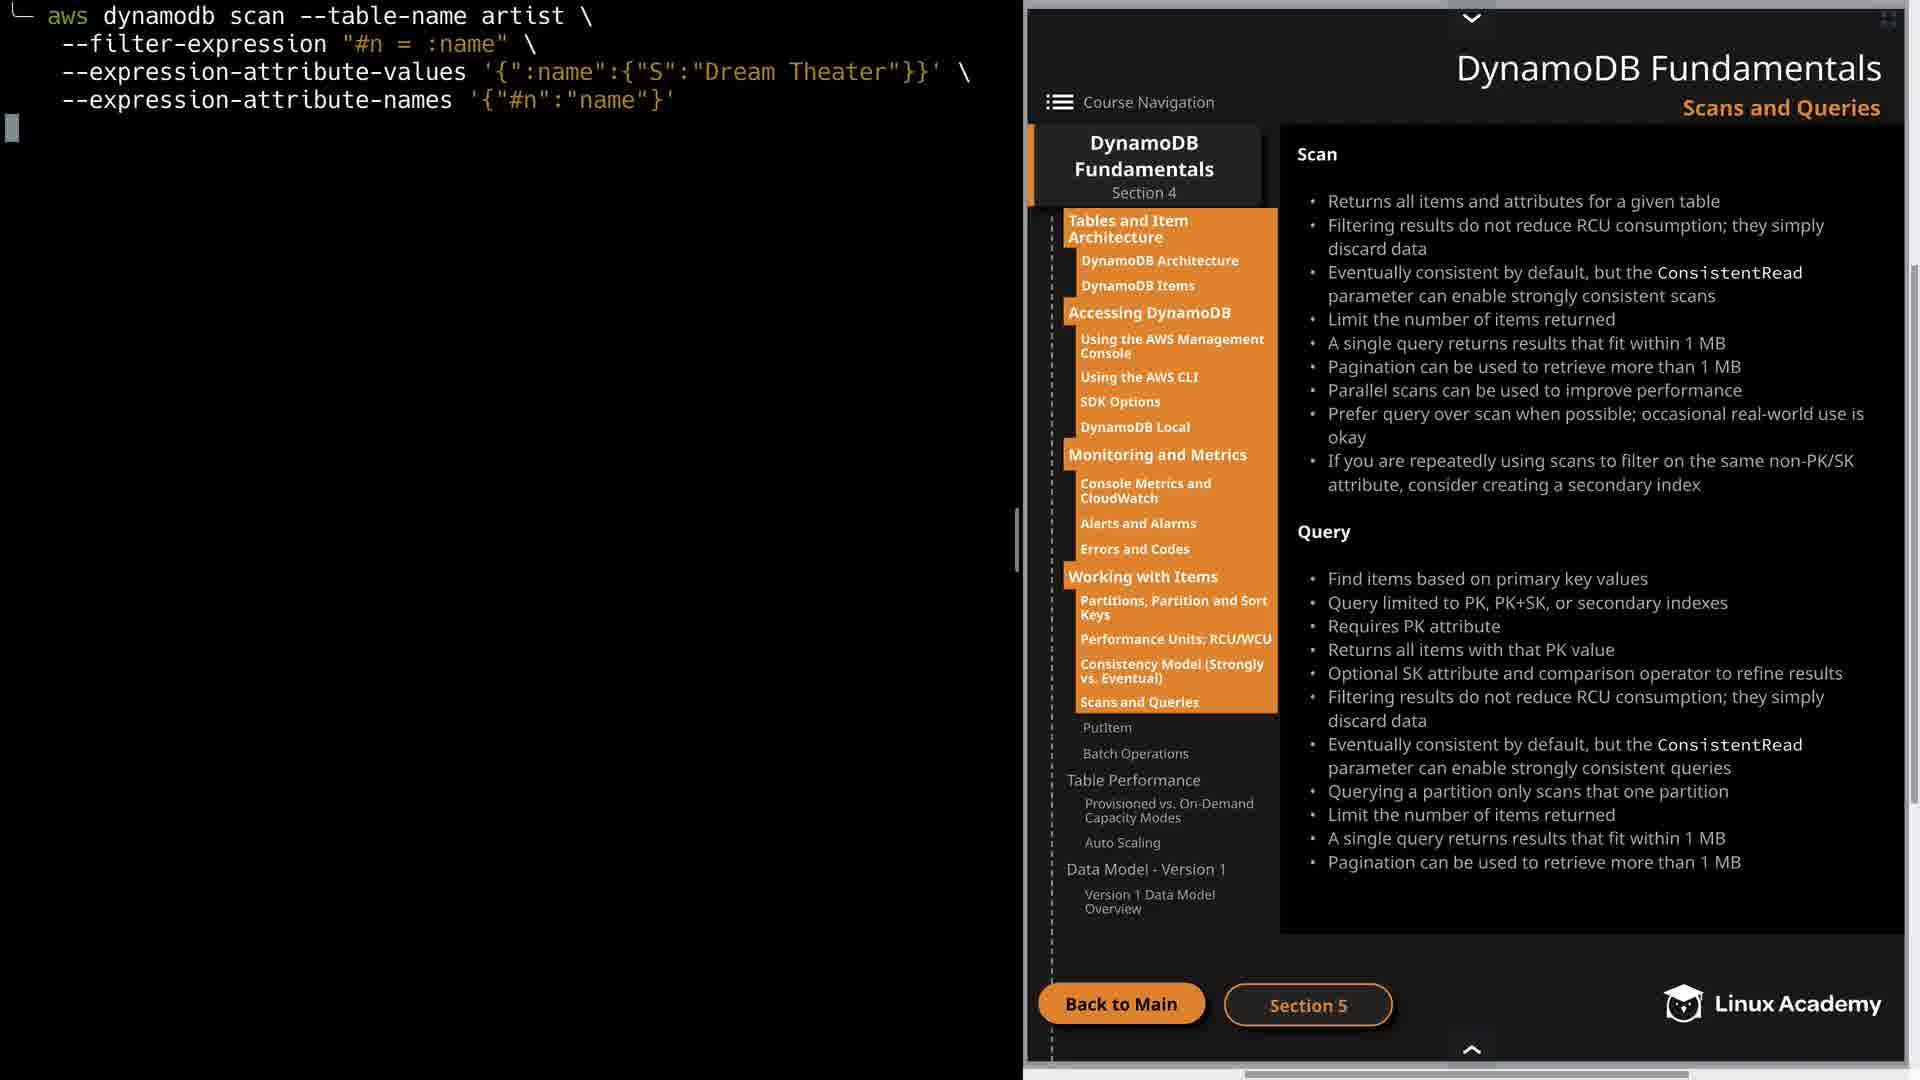Image resolution: width=1920 pixels, height=1080 pixels.
Task: Expand panel with bottom chevron-up arrow
Action: coord(1471,1049)
